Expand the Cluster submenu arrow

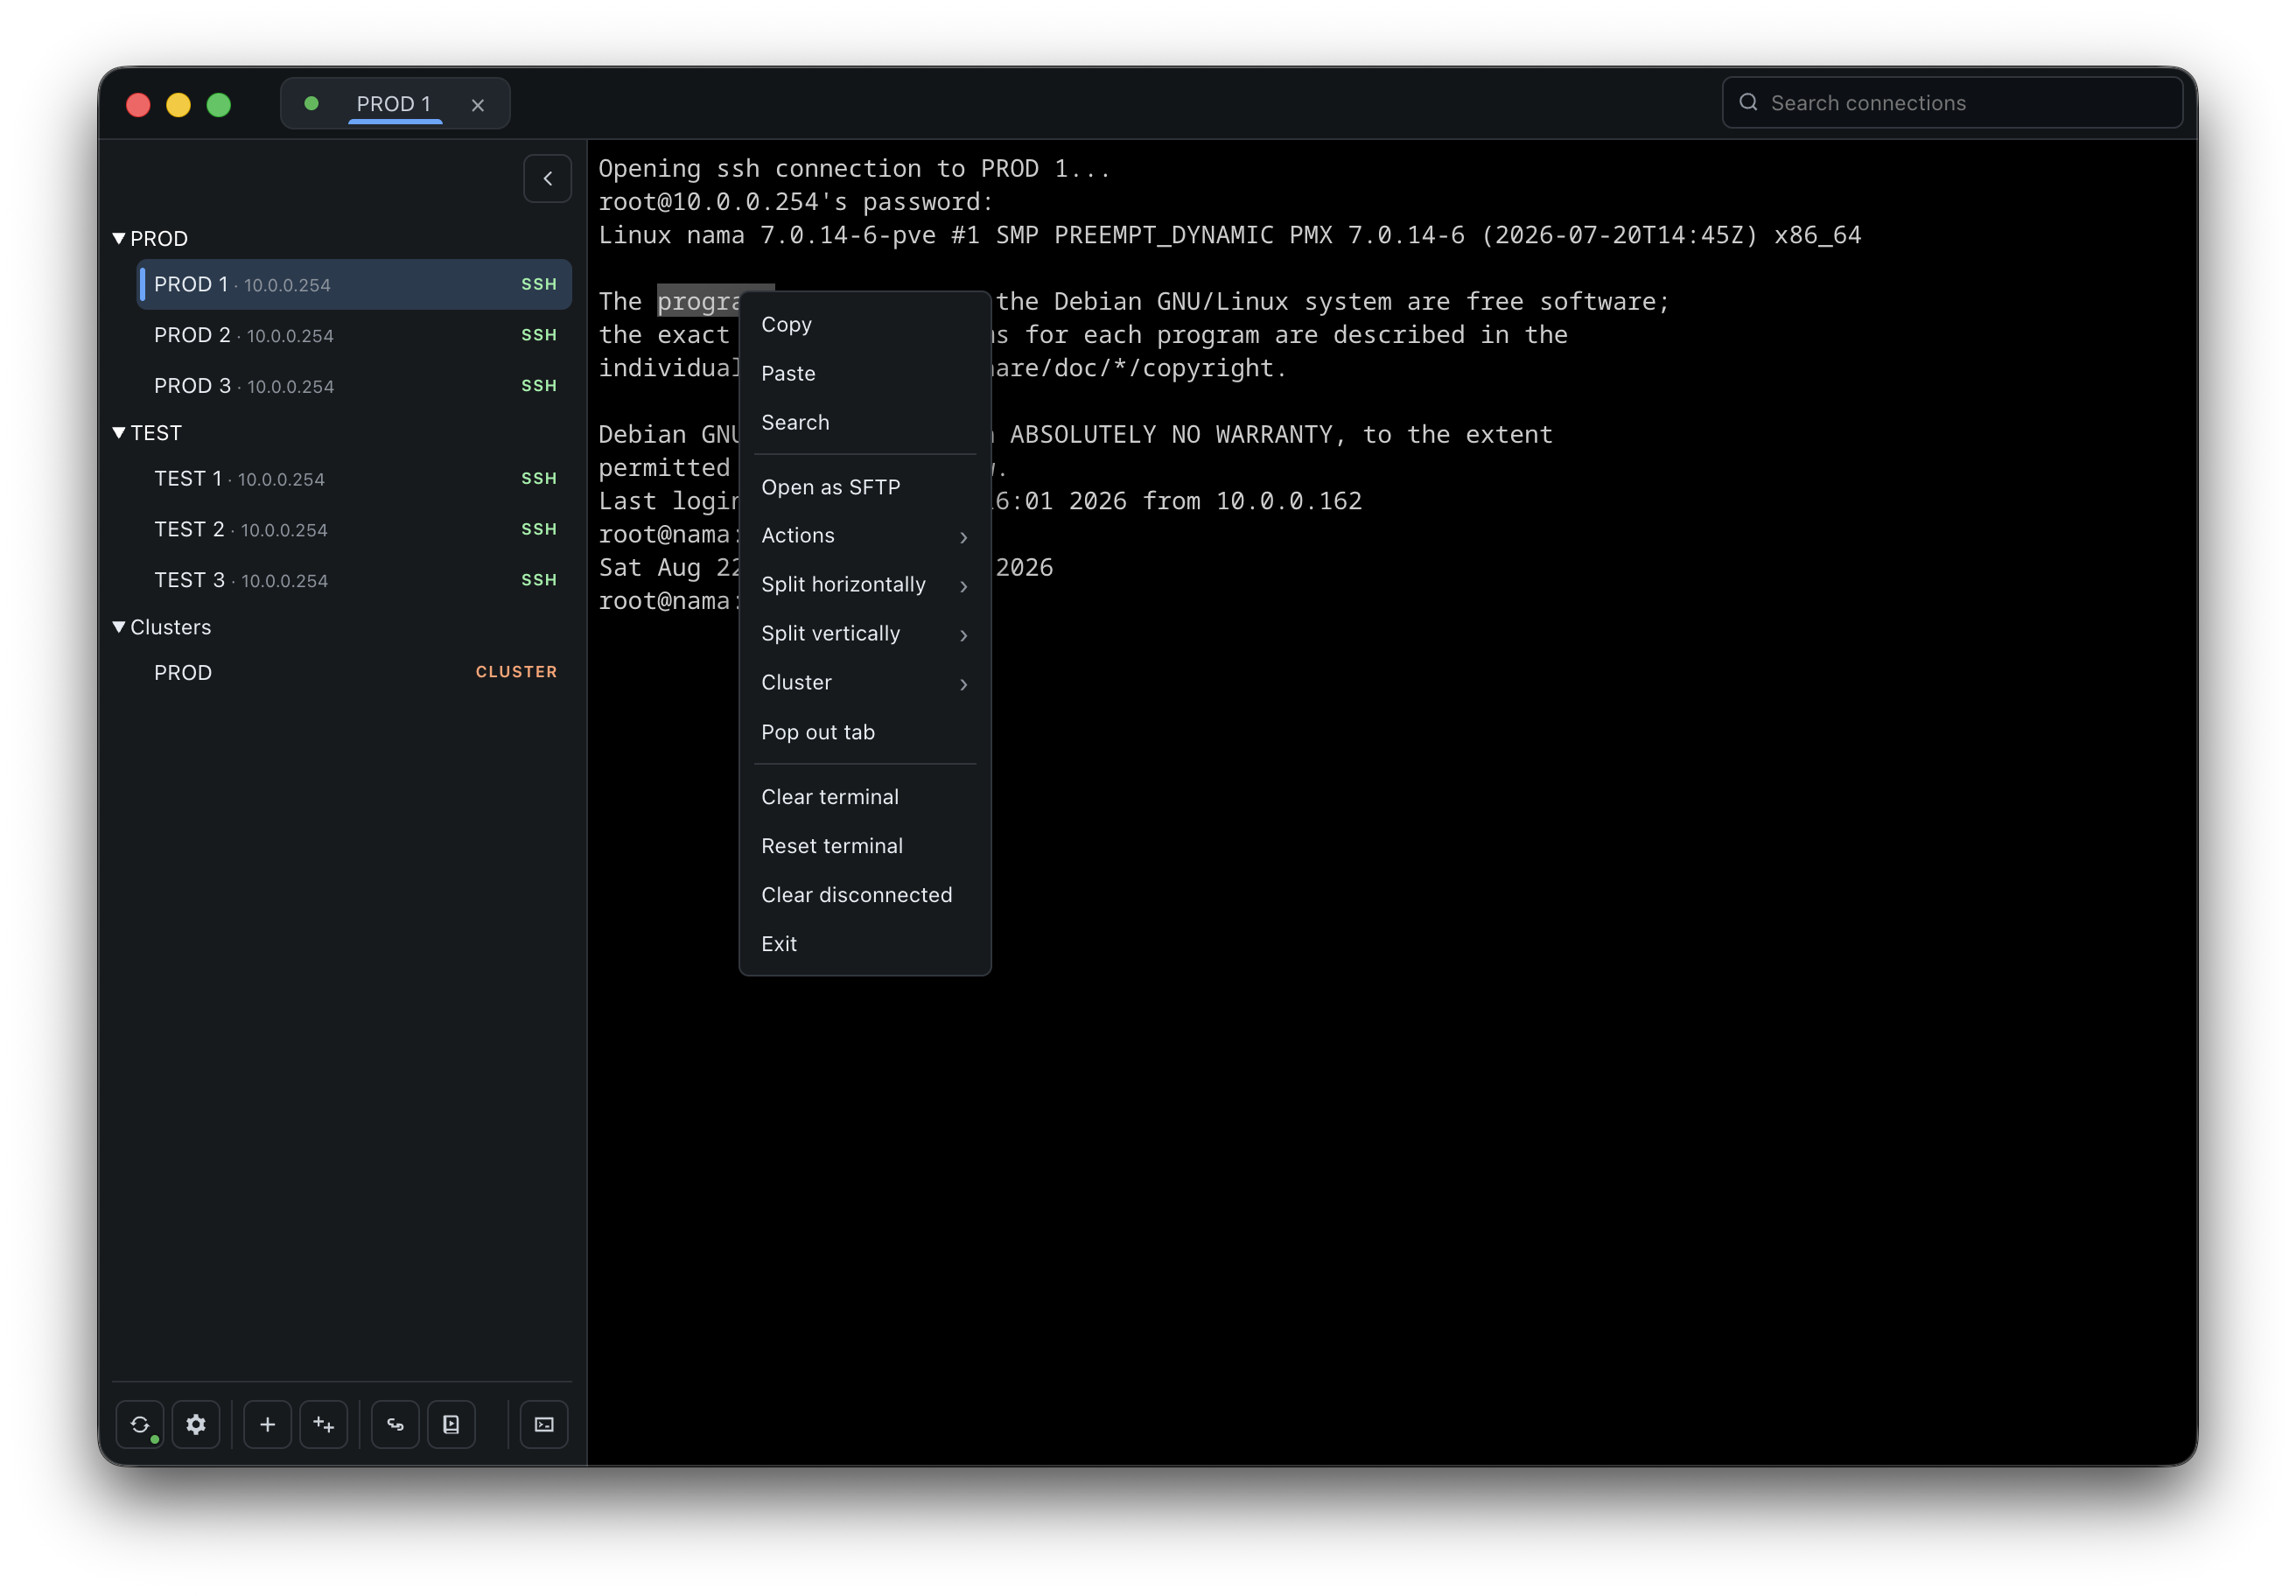tap(963, 684)
